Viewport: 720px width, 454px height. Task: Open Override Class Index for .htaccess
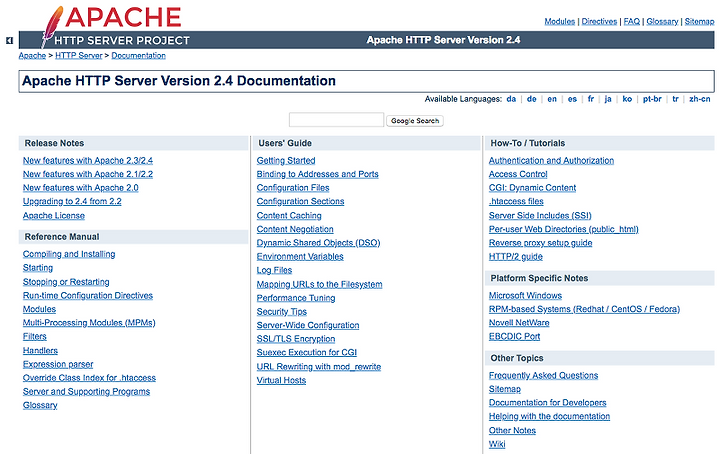(89, 378)
